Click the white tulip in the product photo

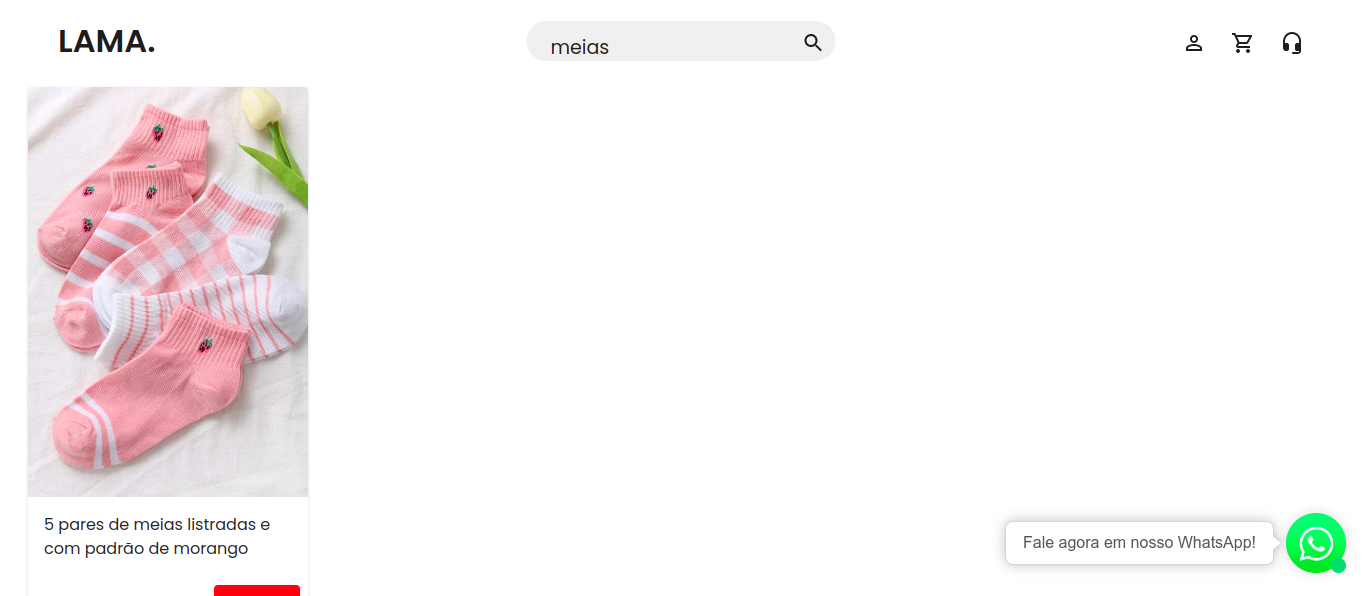pos(260,106)
